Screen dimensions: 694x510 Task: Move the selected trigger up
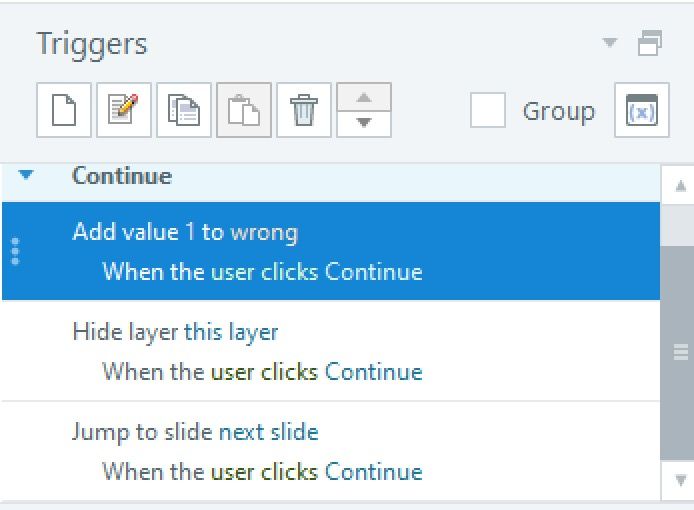364,98
